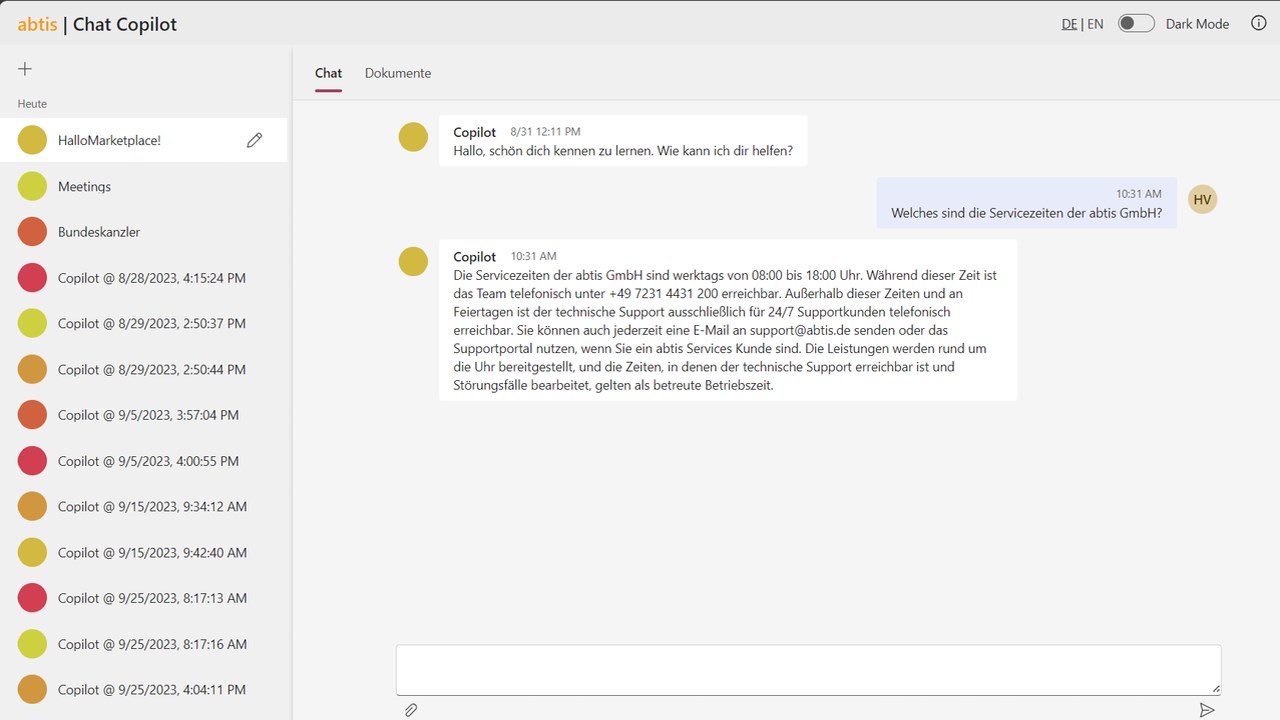Toggle the Dark Mode switch
The height and width of the screenshot is (720, 1280).
pyautogui.click(x=1136, y=23)
